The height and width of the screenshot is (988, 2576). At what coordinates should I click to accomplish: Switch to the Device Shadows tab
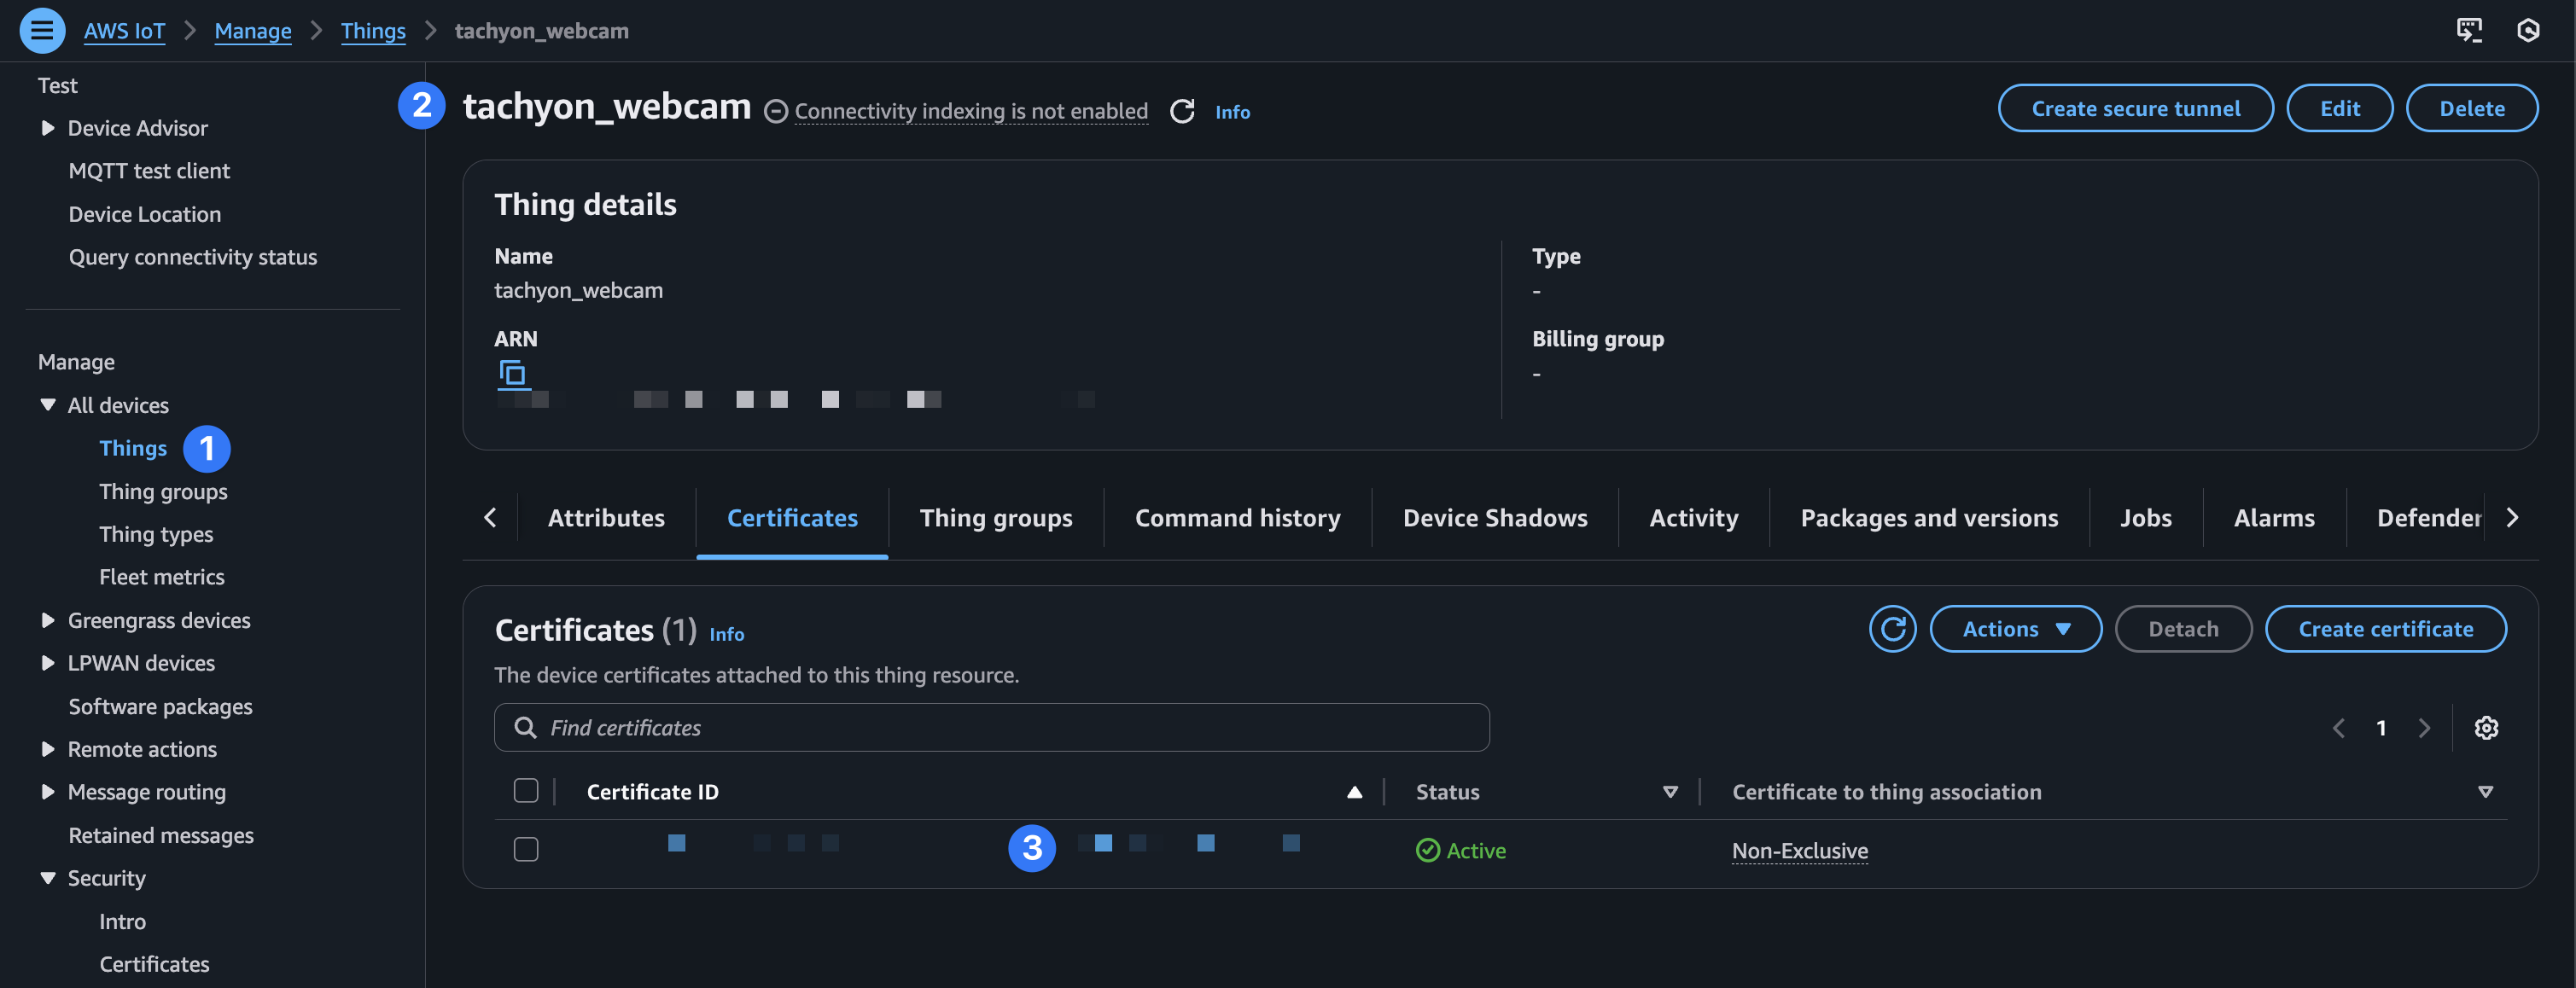pos(1494,518)
